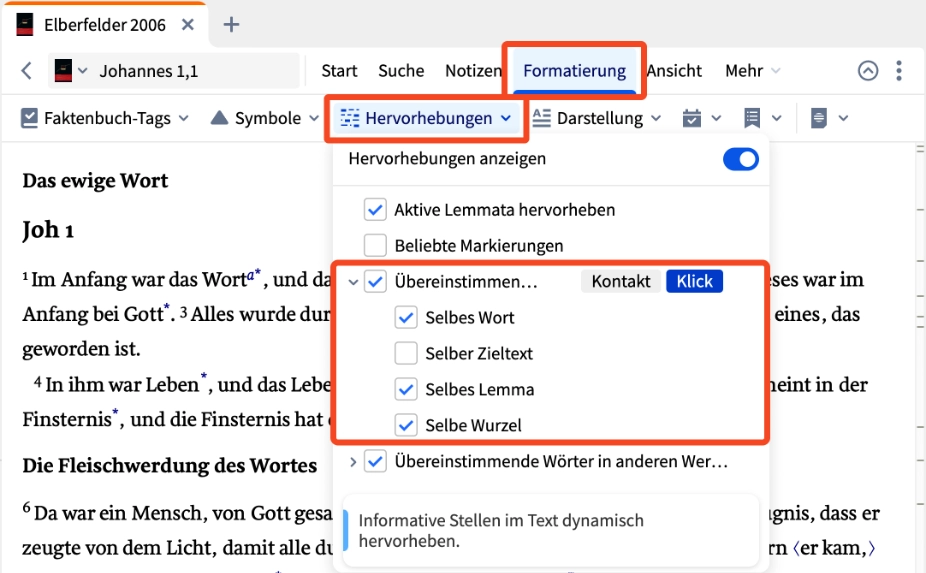Expand the document icon dropdown arrow
Image resolution: width=926 pixels, height=573 pixels.
(843, 118)
